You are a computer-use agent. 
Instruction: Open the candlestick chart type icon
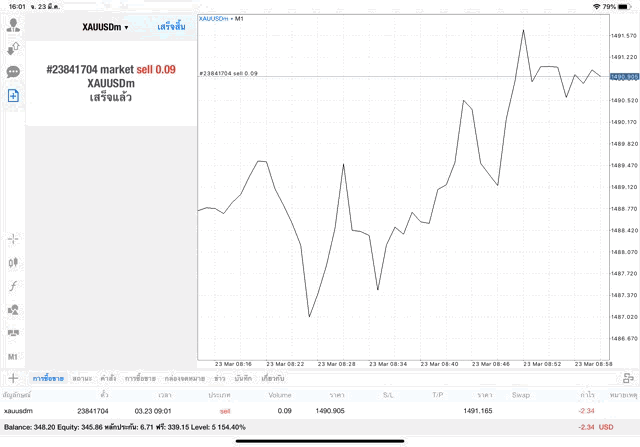point(13,263)
